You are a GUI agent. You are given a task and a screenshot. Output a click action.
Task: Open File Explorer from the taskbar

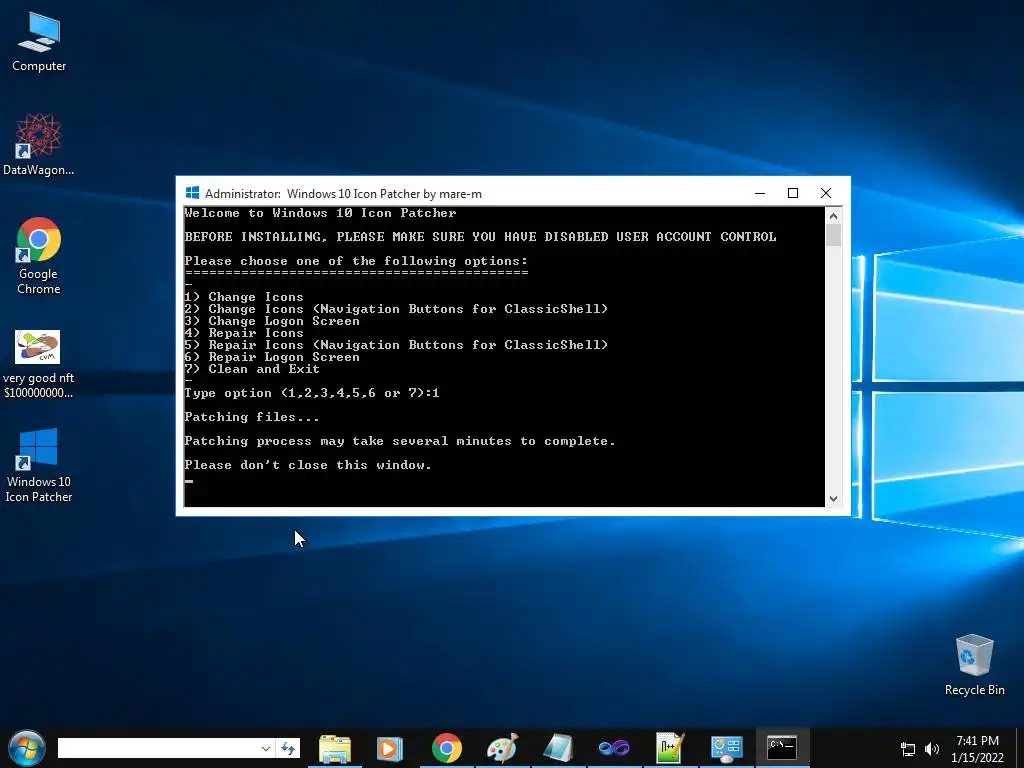point(335,748)
